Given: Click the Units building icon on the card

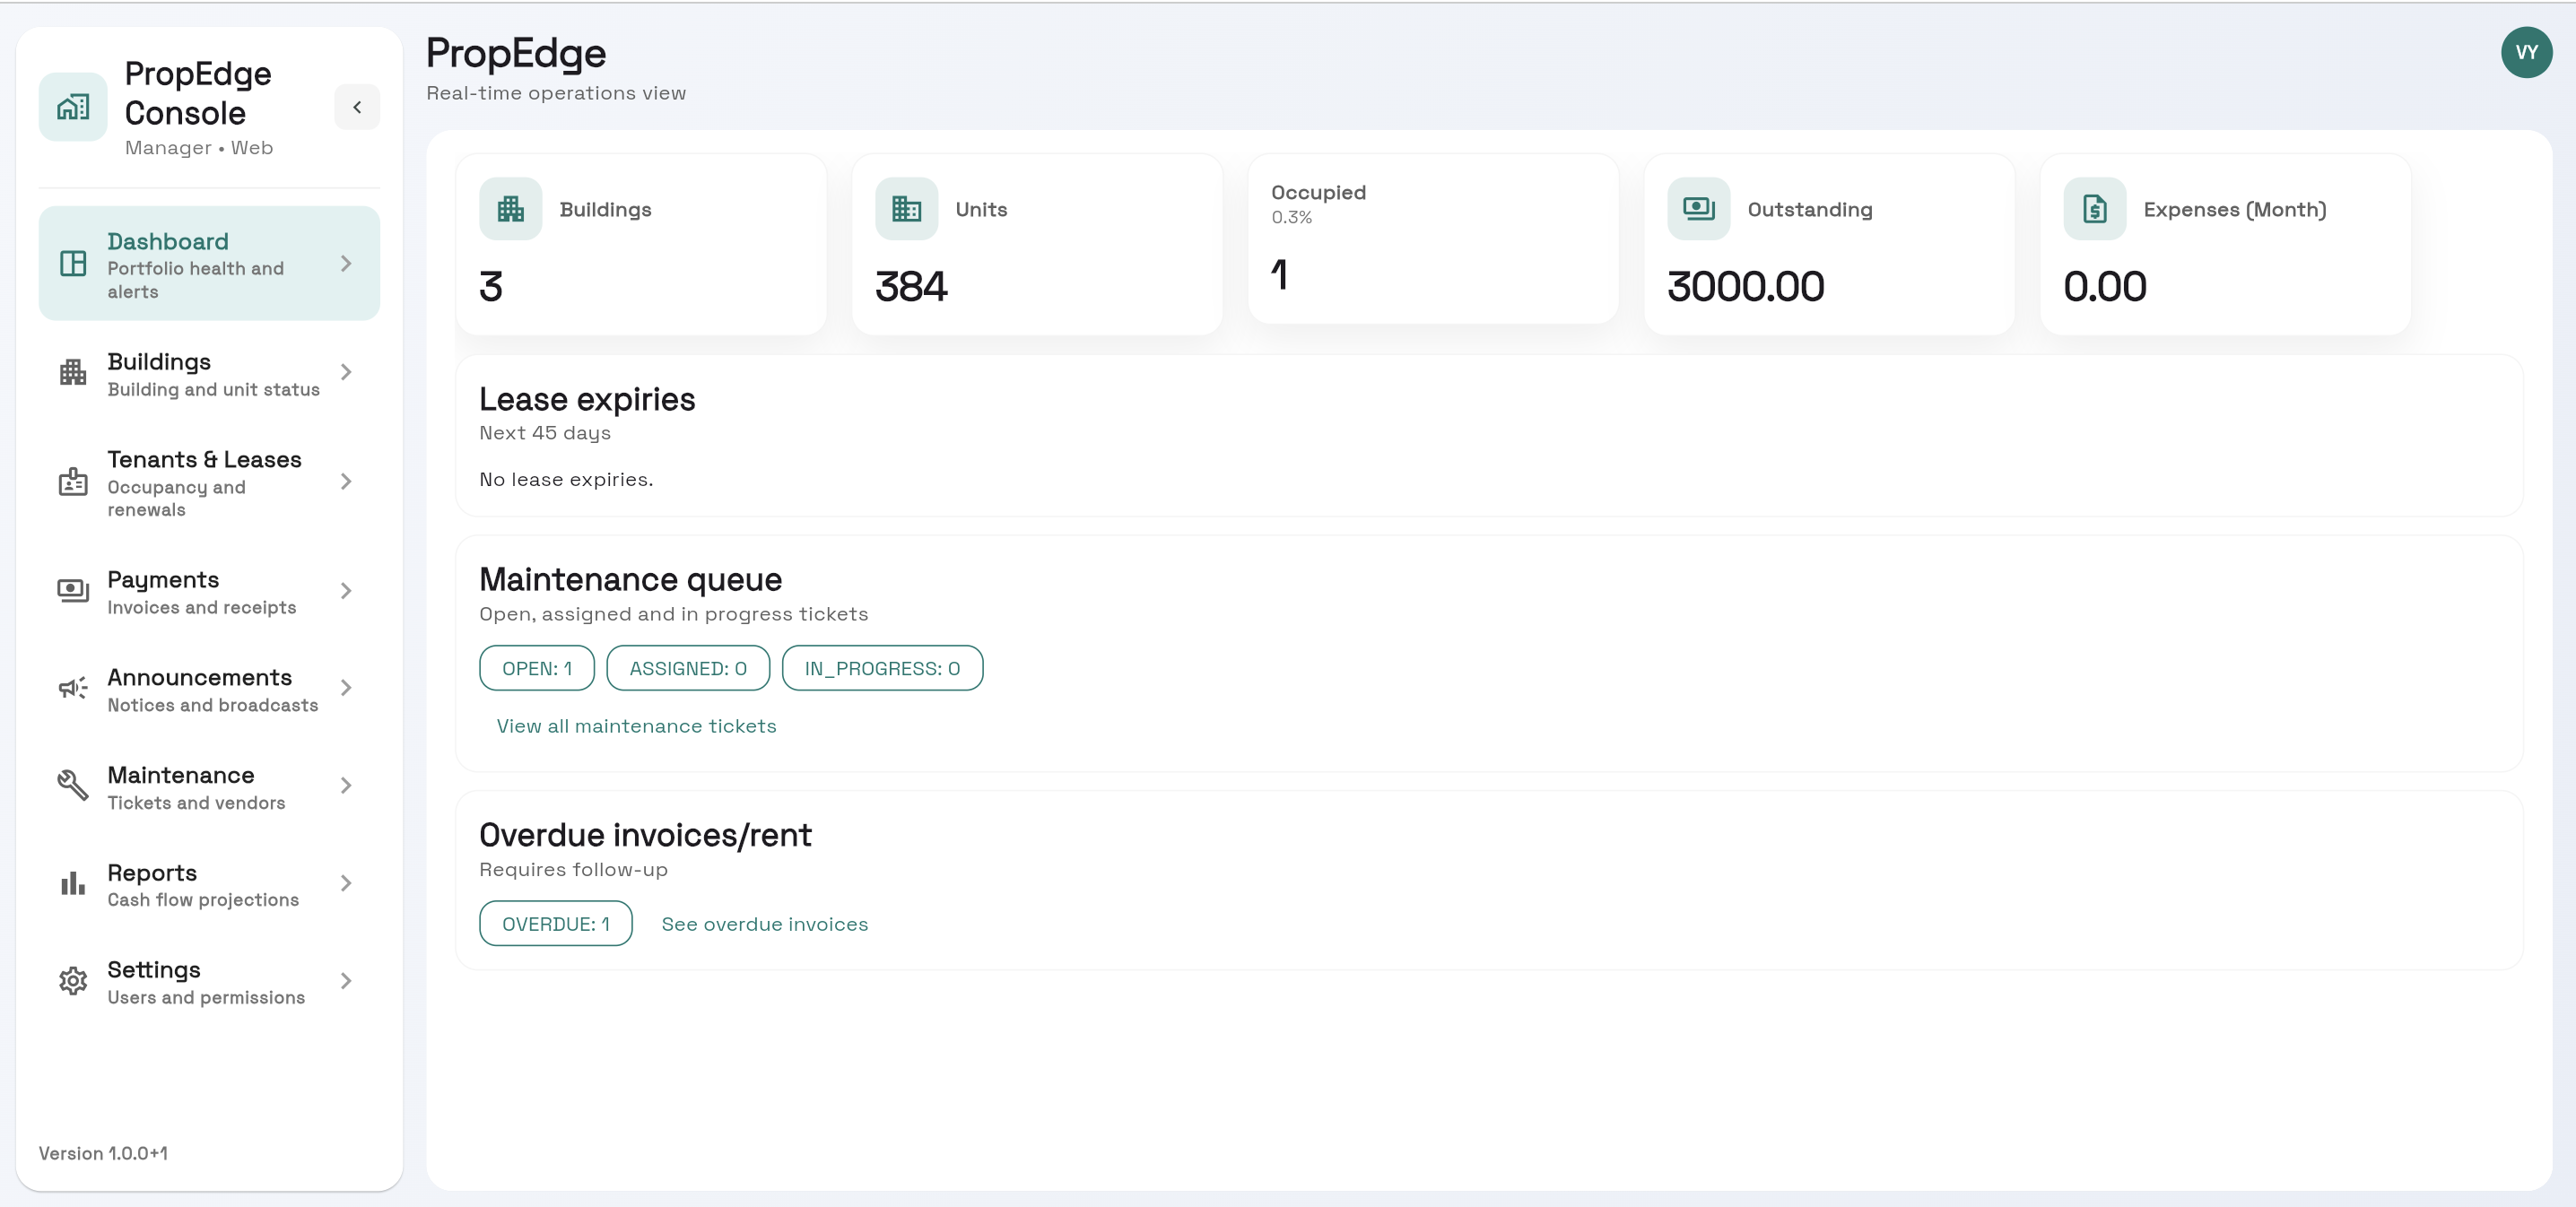Looking at the screenshot, I should click(906, 208).
